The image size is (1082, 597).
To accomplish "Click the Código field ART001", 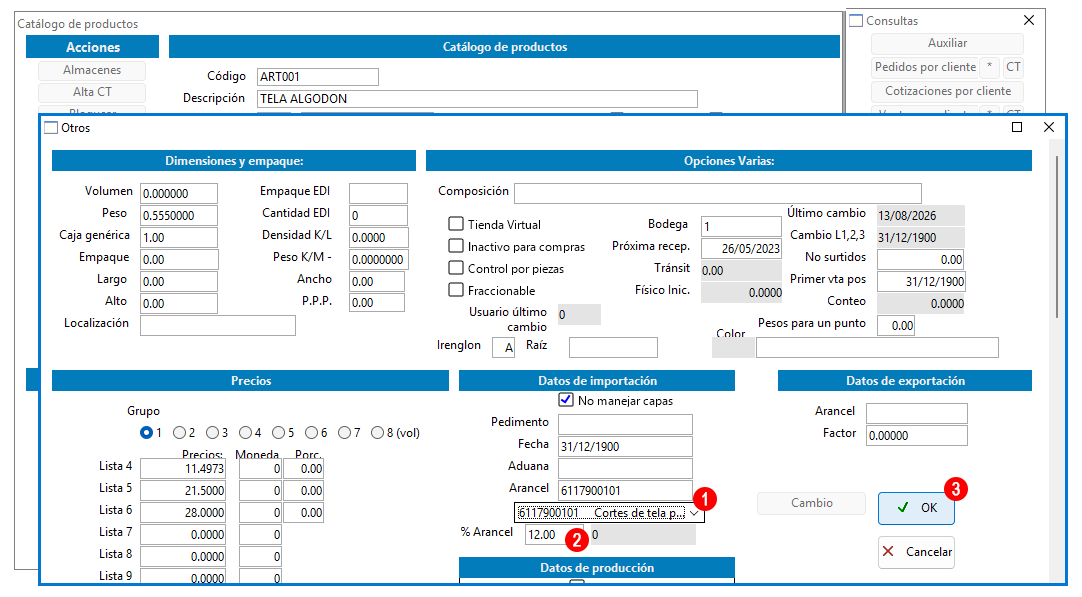I will point(318,77).
